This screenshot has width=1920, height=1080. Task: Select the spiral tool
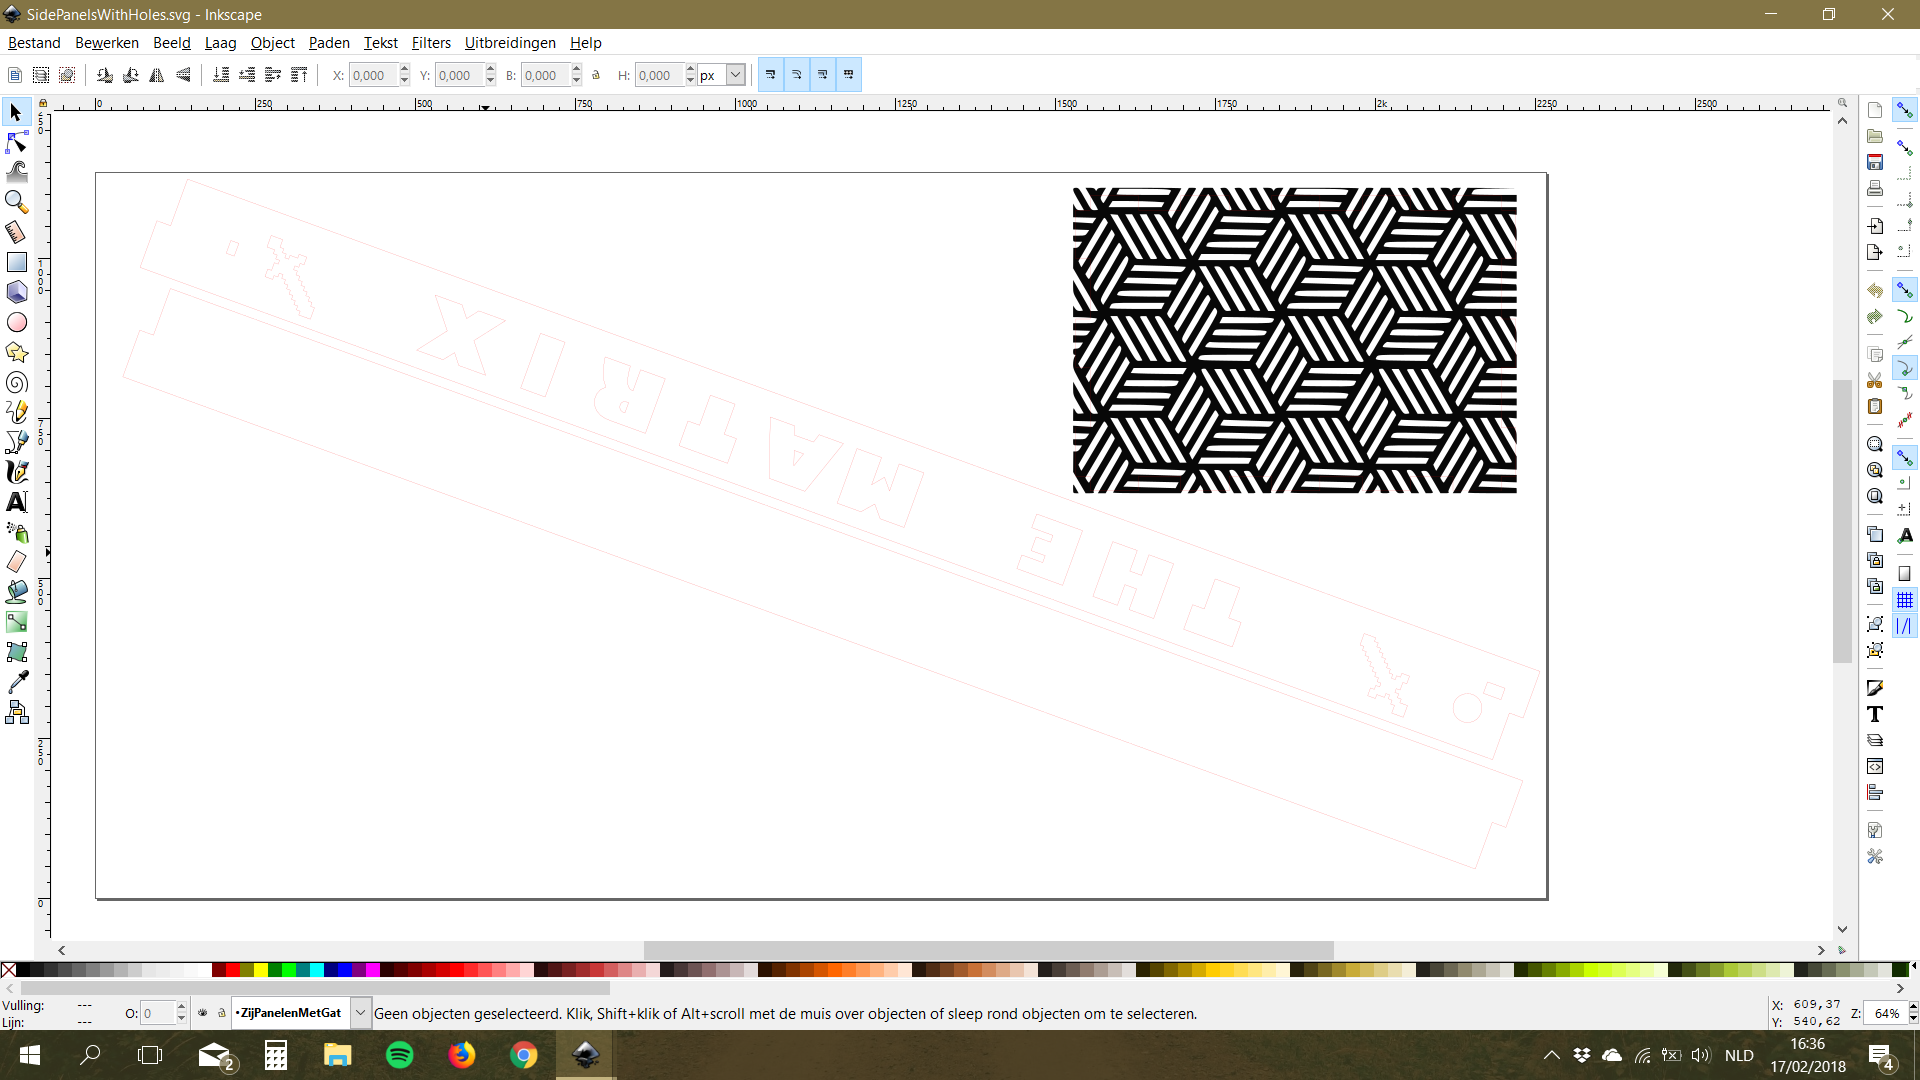[x=16, y=382]
